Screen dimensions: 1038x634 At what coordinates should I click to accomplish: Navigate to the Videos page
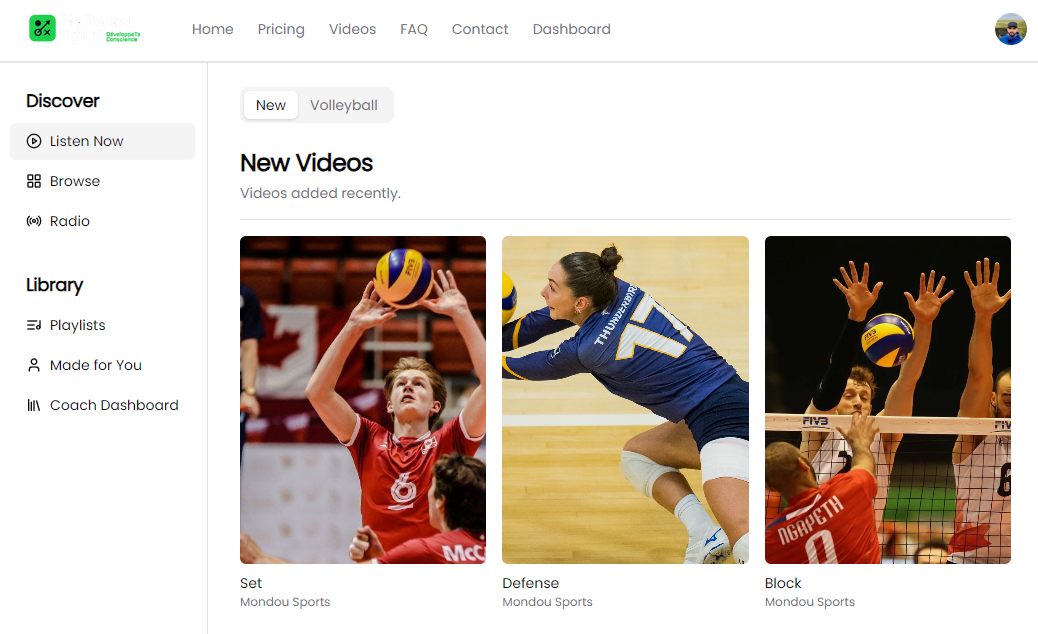pyautogui.click(x=352, y=29)
